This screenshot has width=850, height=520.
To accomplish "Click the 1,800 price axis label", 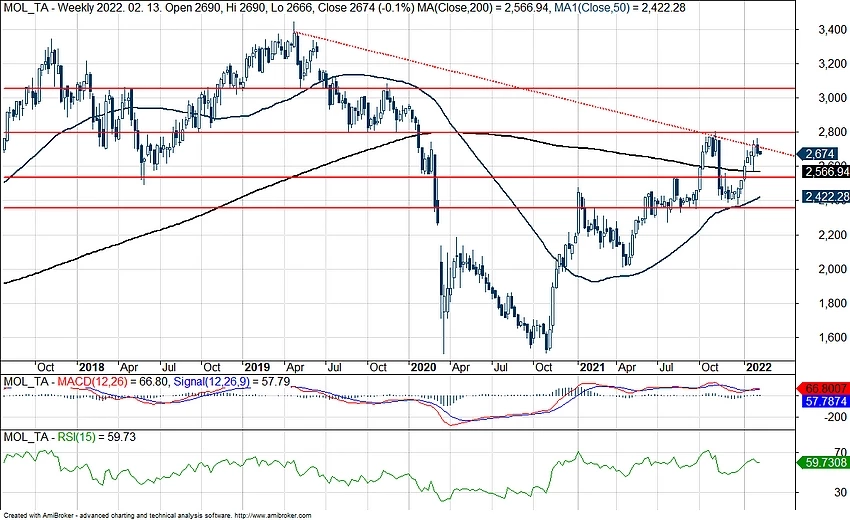I will click(x=832, y=303).
